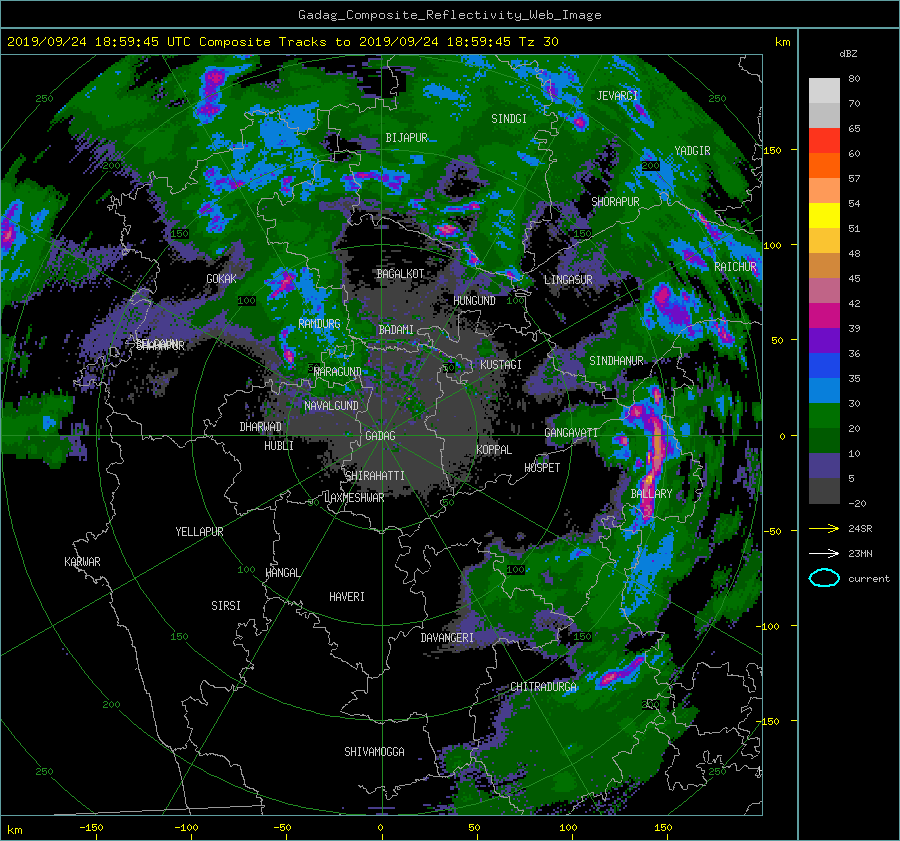The width and height of the screenshot is (900, 841).
Task: Click the UTC timestamp header text
Action: [x=282, y=42]
